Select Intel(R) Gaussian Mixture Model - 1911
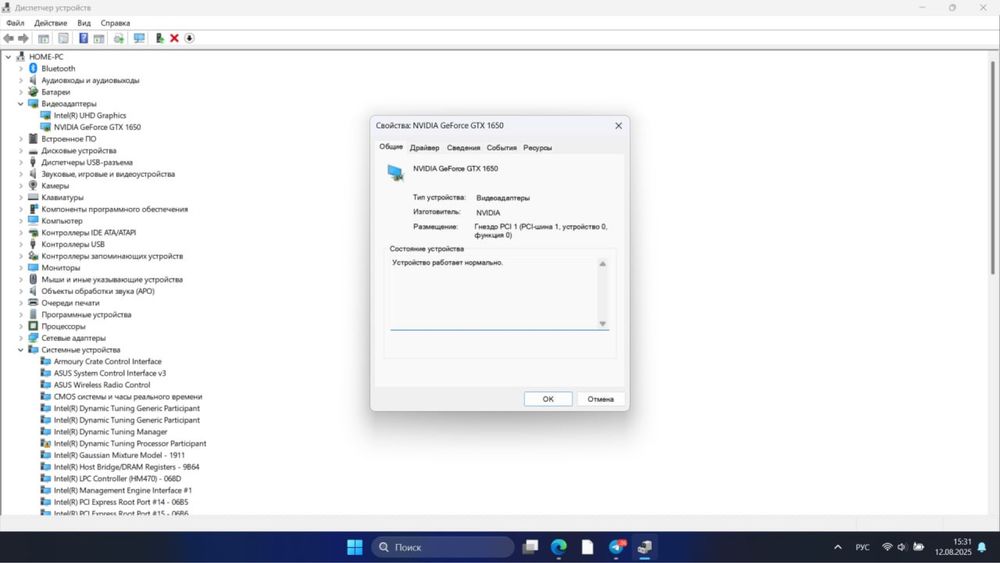 click(x=119, y=455)
